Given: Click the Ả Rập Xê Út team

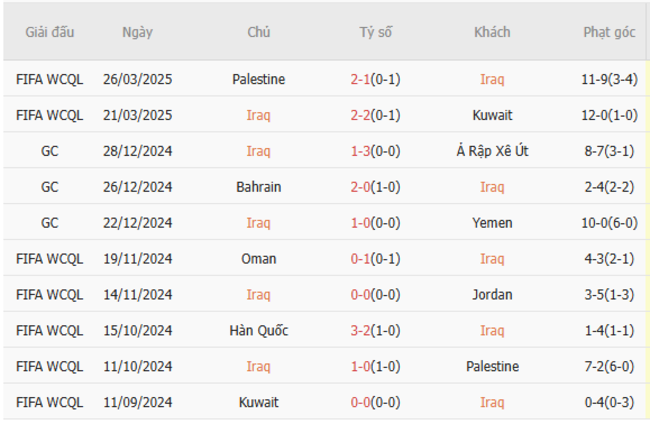Looking at the screenshot, I should (492, 151).
